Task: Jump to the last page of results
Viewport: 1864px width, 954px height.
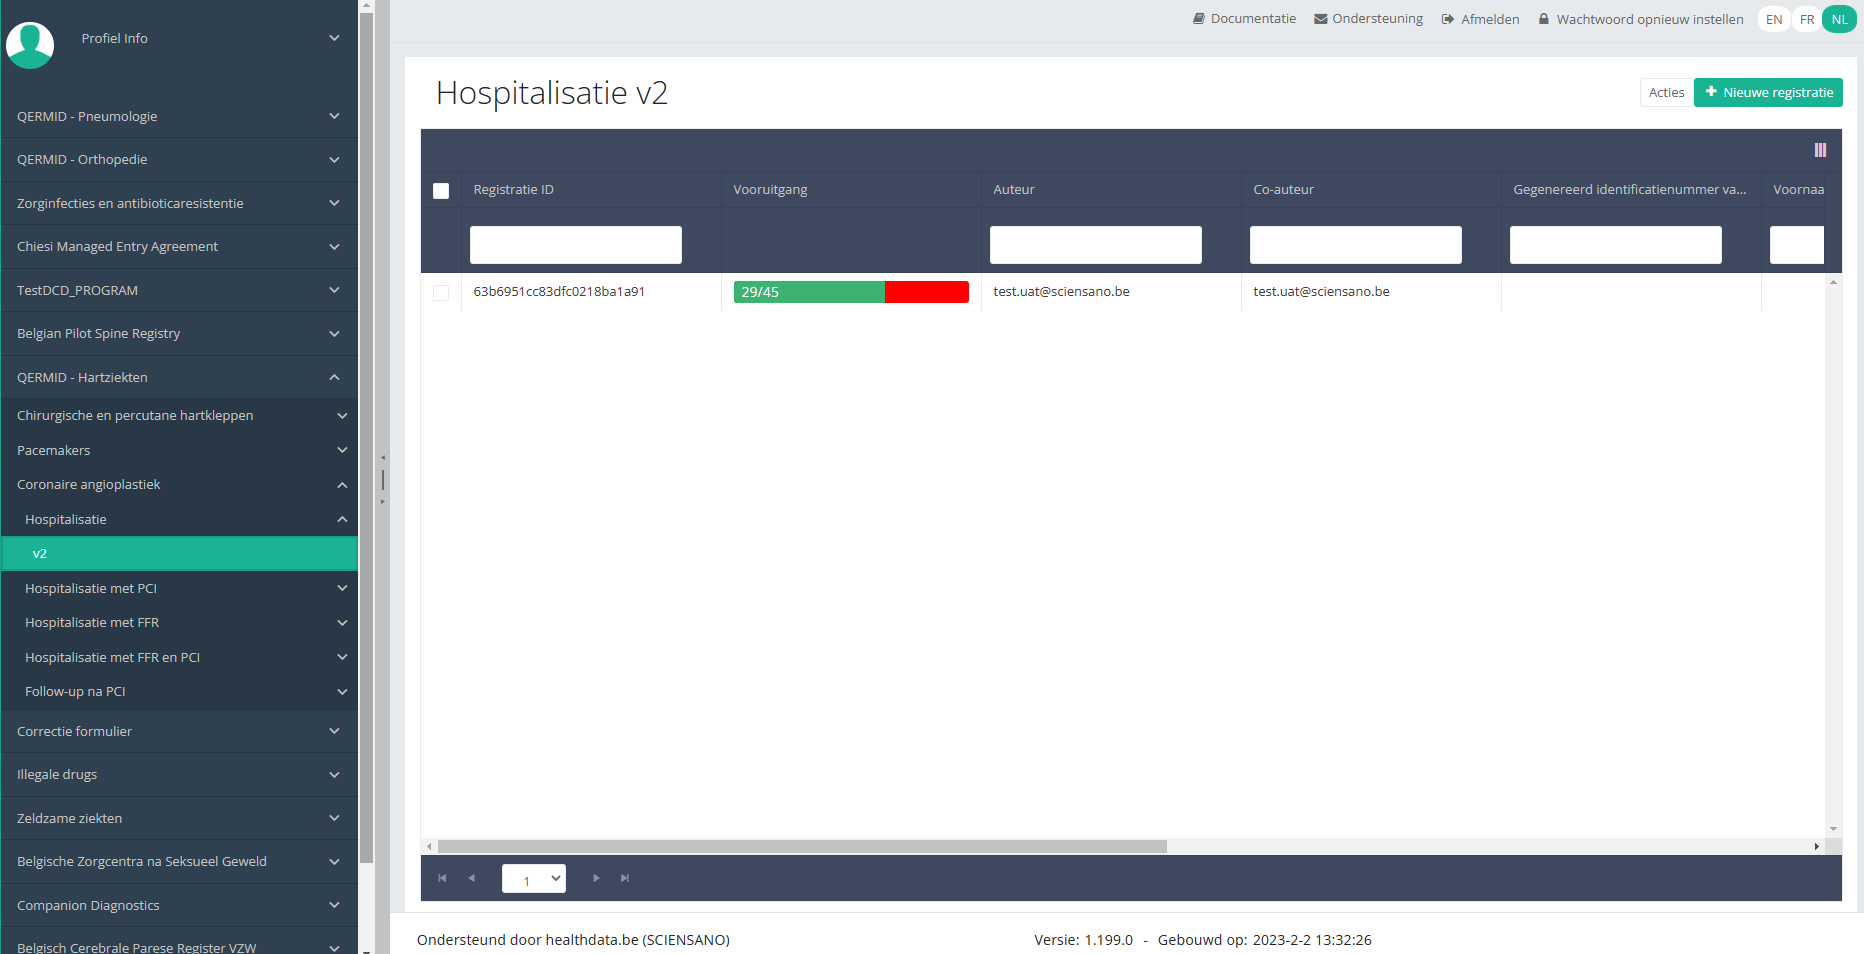Action: pyautogui.click(x=625, y=878)
